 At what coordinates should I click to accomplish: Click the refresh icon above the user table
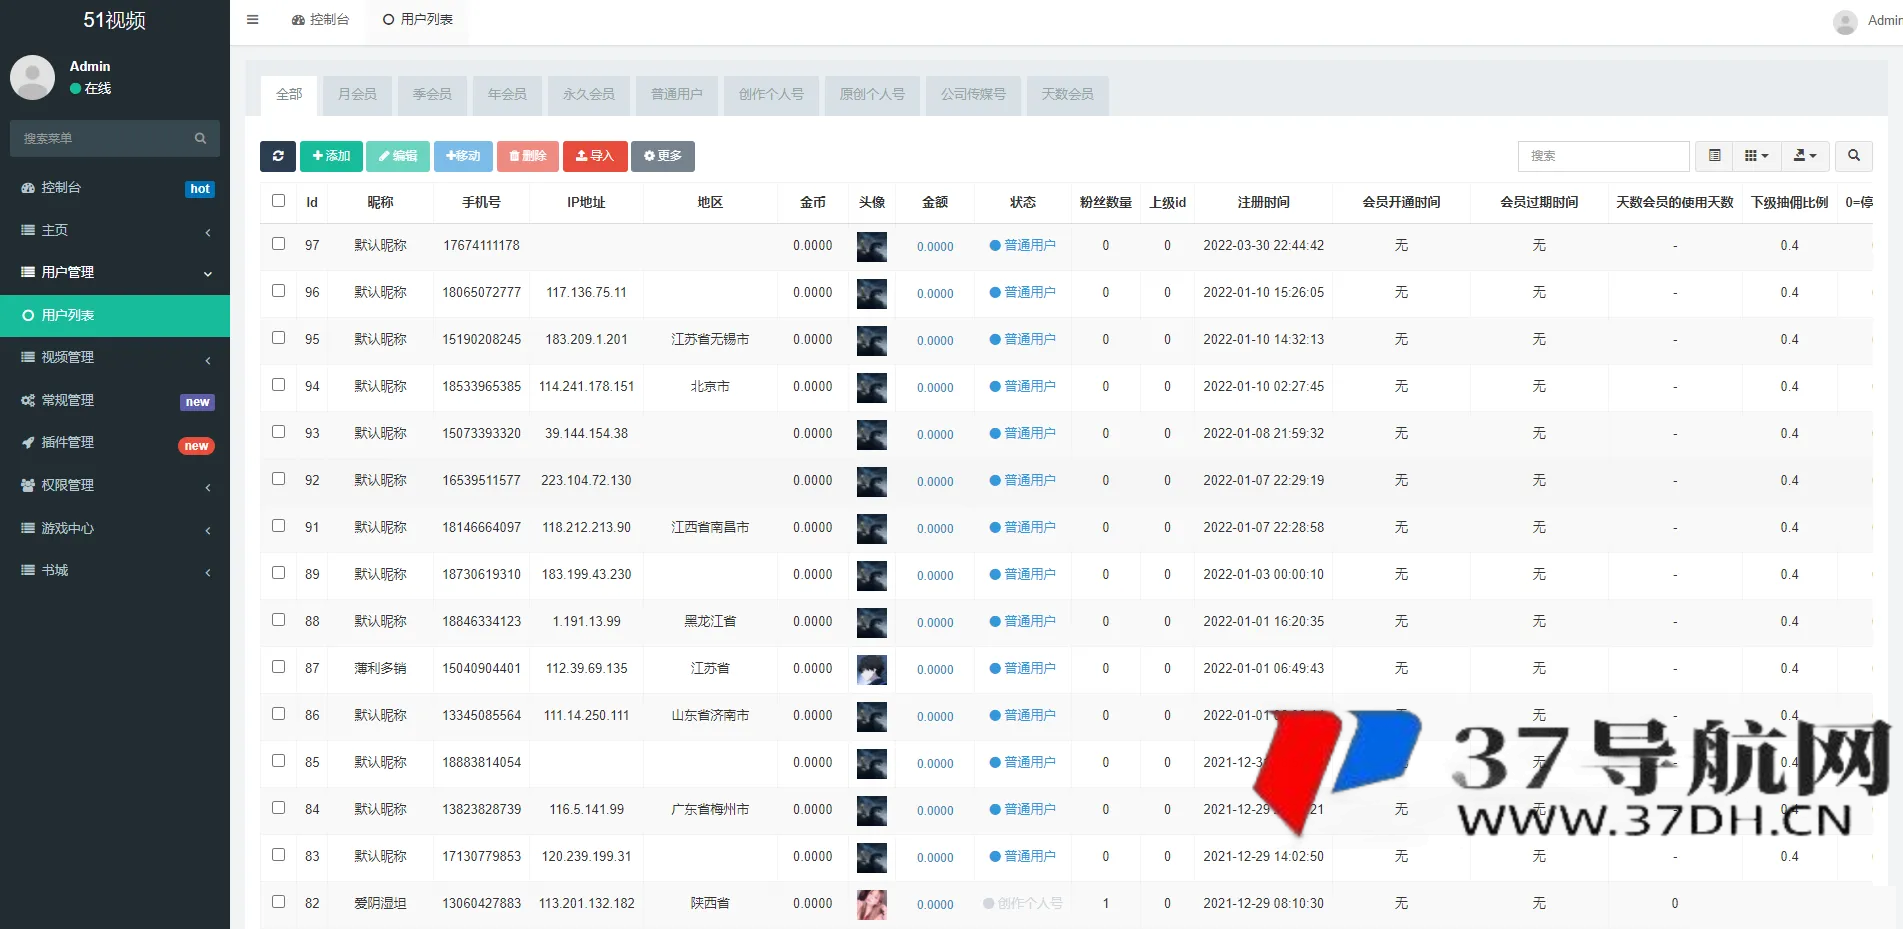coord(277,156)
